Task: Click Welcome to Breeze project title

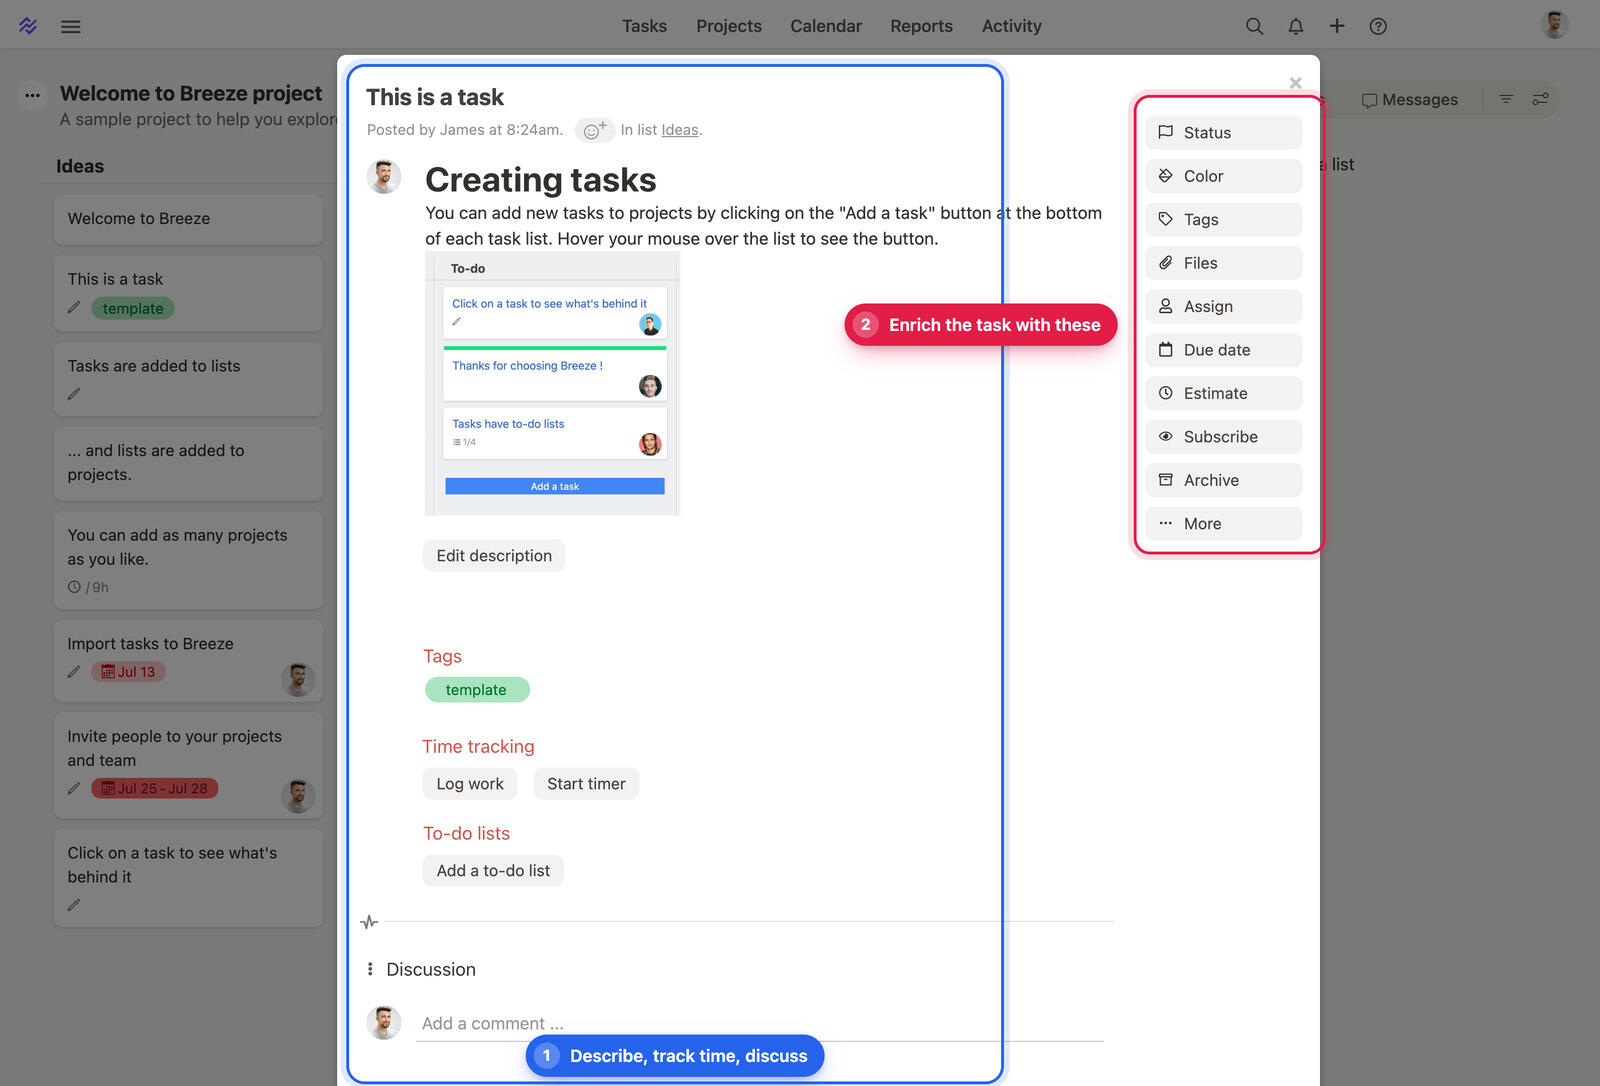Action: [x=191, y=93]
